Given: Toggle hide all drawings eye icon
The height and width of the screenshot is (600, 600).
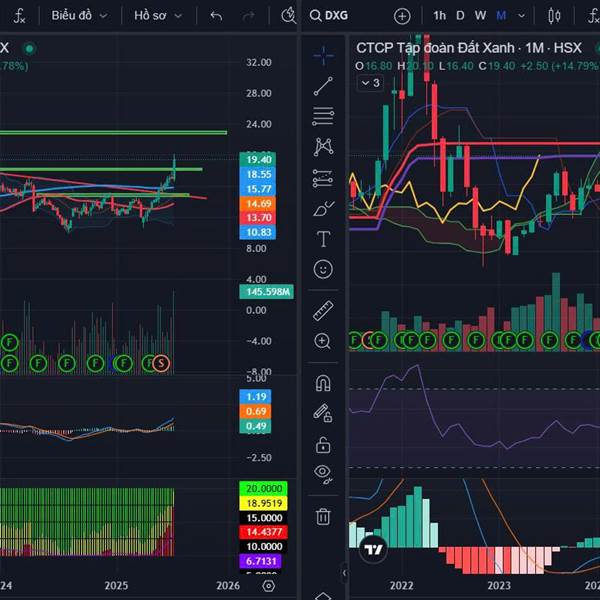Looking at the screenshot, I should (x=323, y=475).
